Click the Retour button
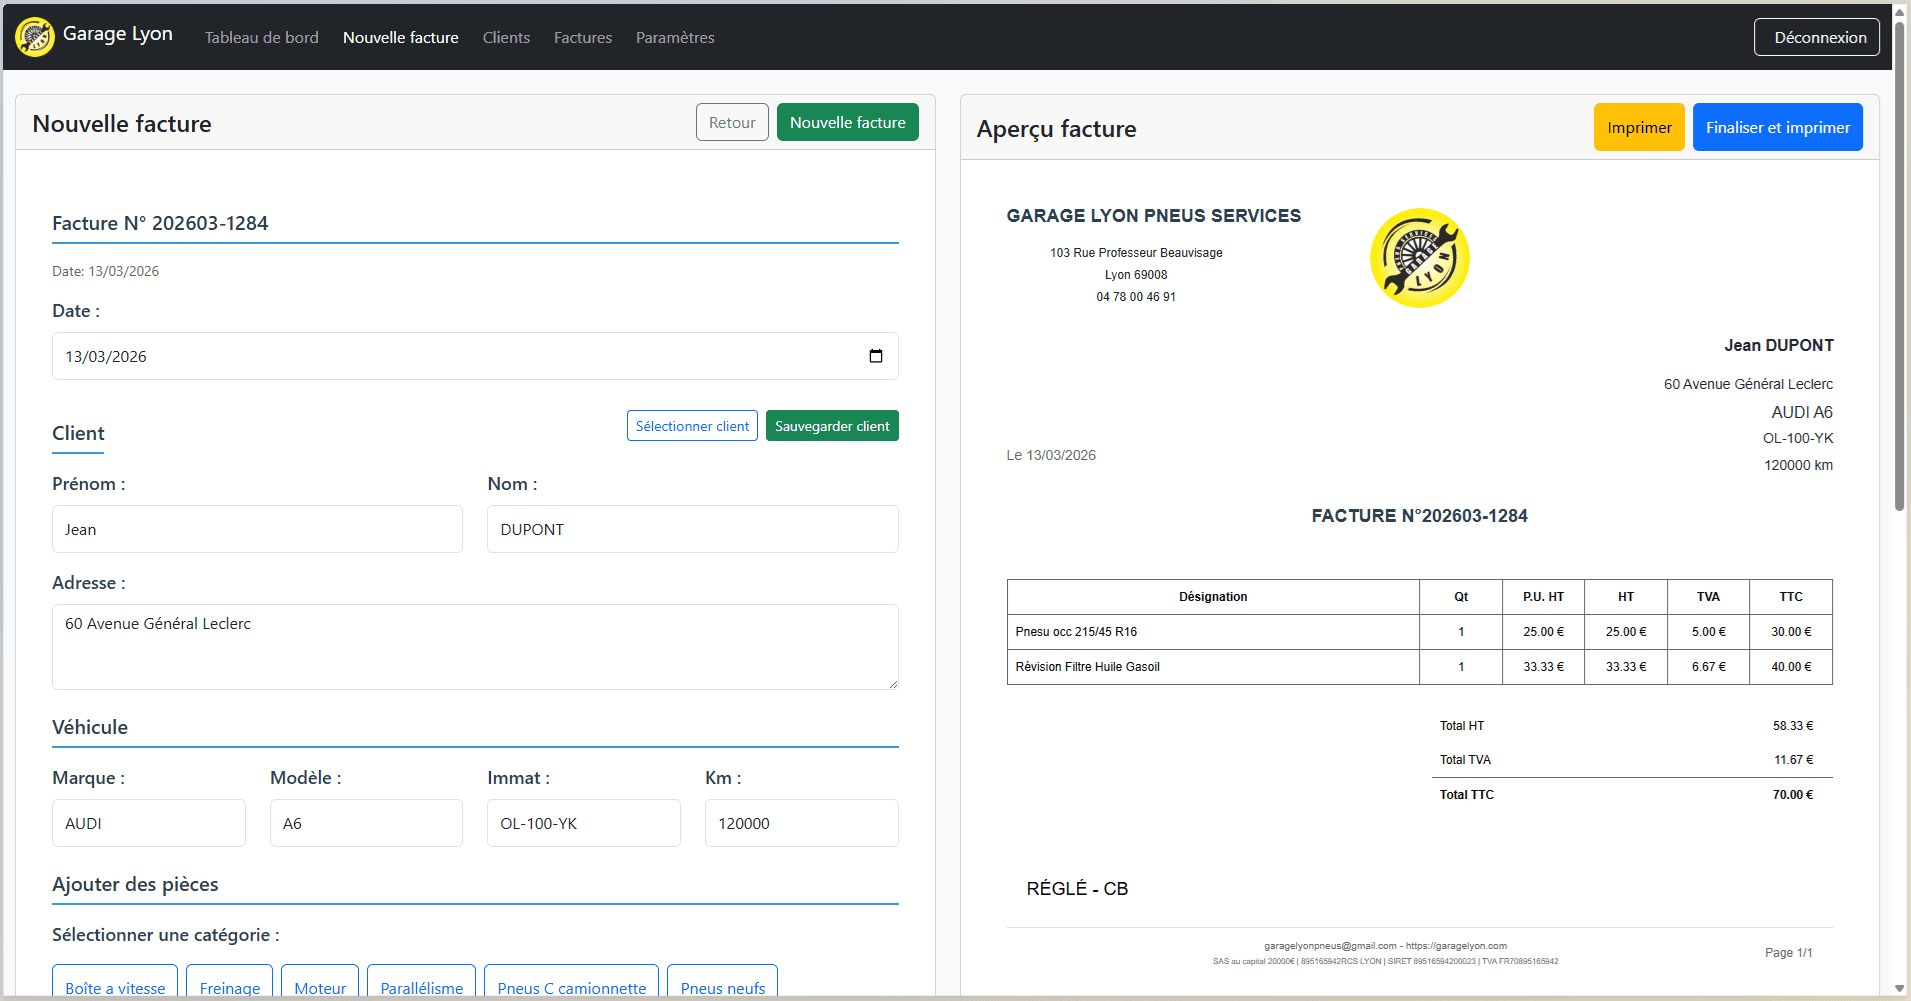Screen dimensions: 1911x1001 732,121
